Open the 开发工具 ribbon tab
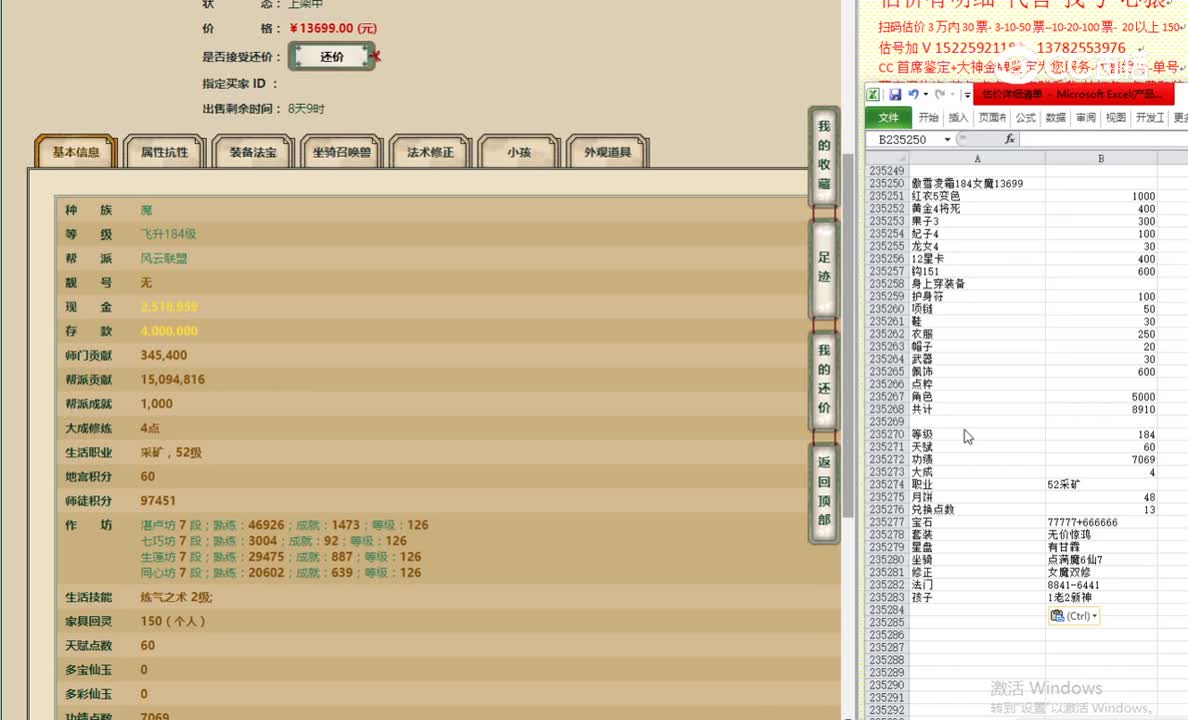Screen dimensions: 1188x720 [x=1149, y=117]
